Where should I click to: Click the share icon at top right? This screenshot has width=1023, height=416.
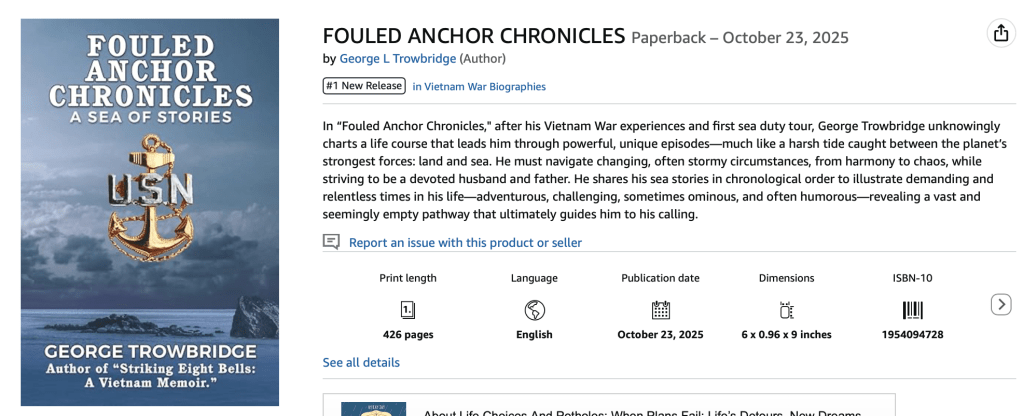[1000, 33]
